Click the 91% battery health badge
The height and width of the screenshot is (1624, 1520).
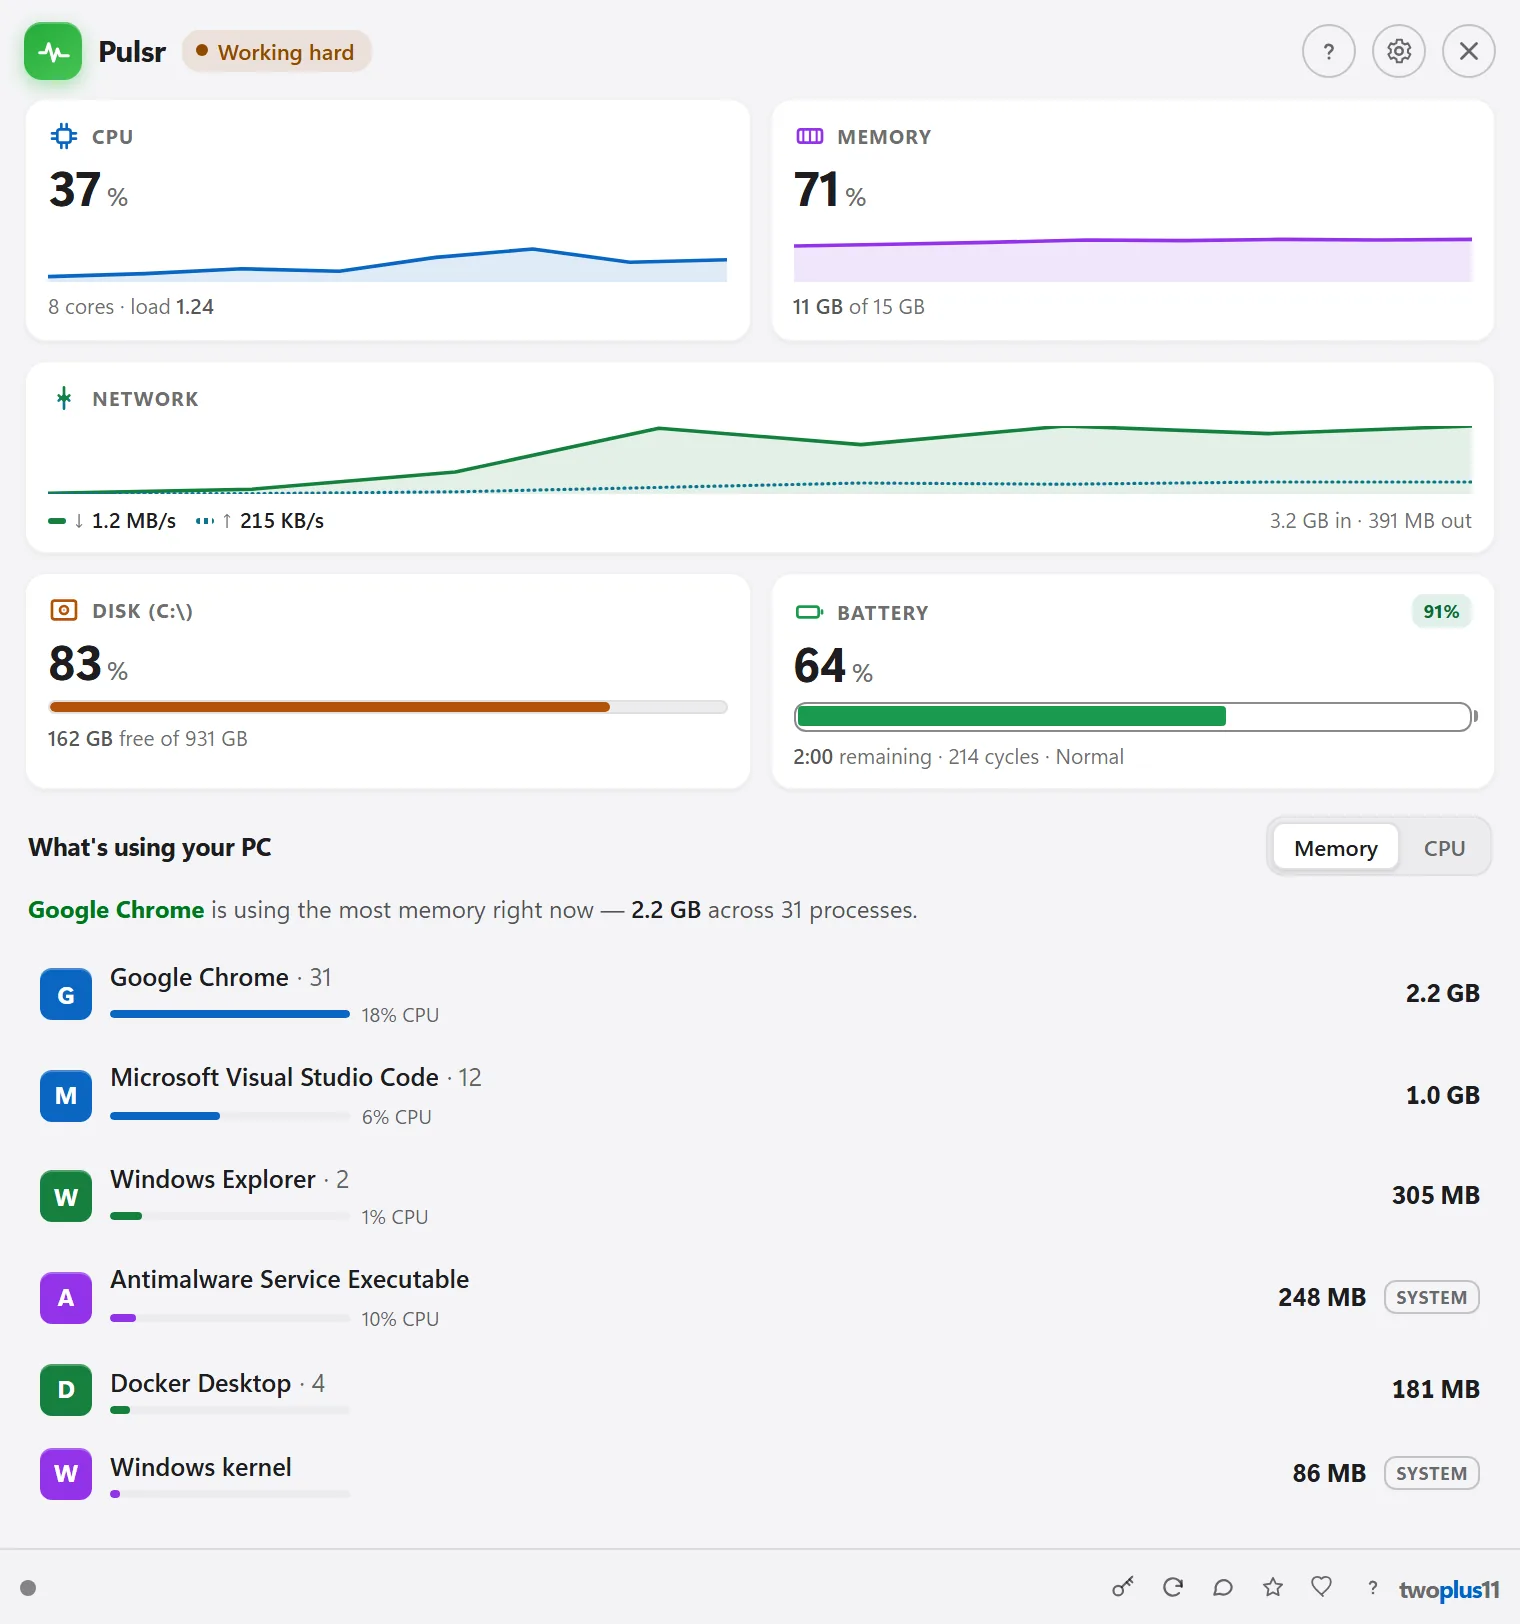pos(1441,612)
